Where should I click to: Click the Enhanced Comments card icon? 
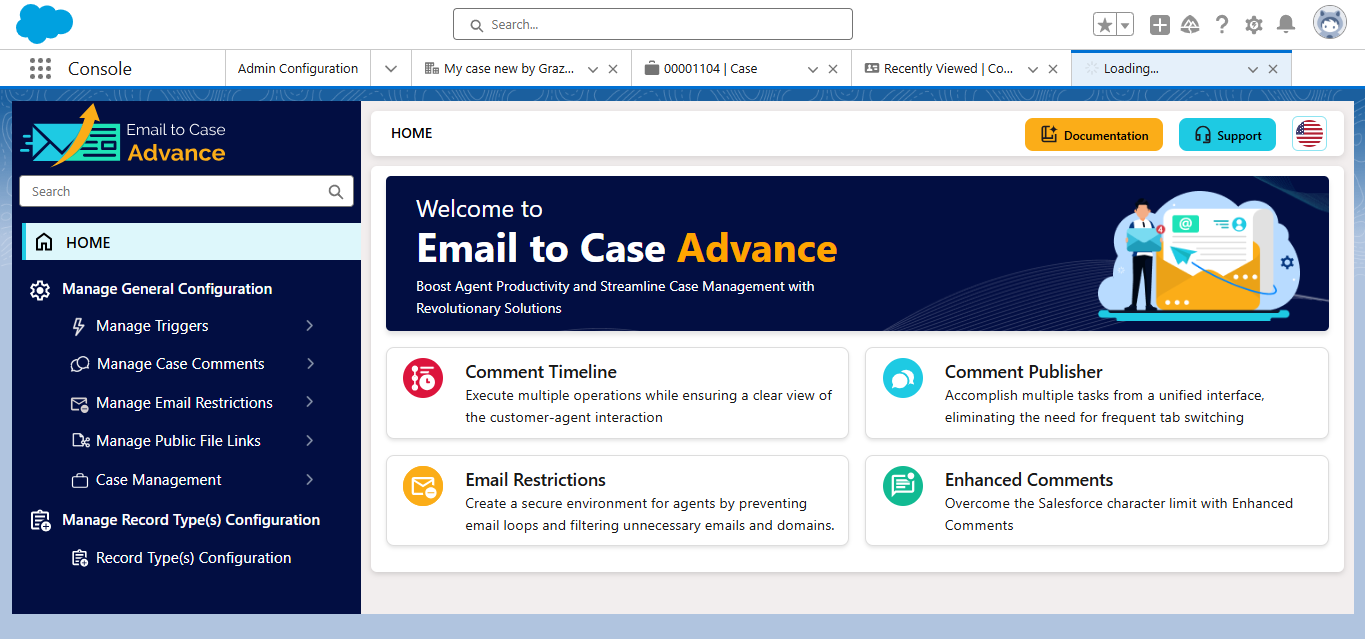[x=902, y=486]
